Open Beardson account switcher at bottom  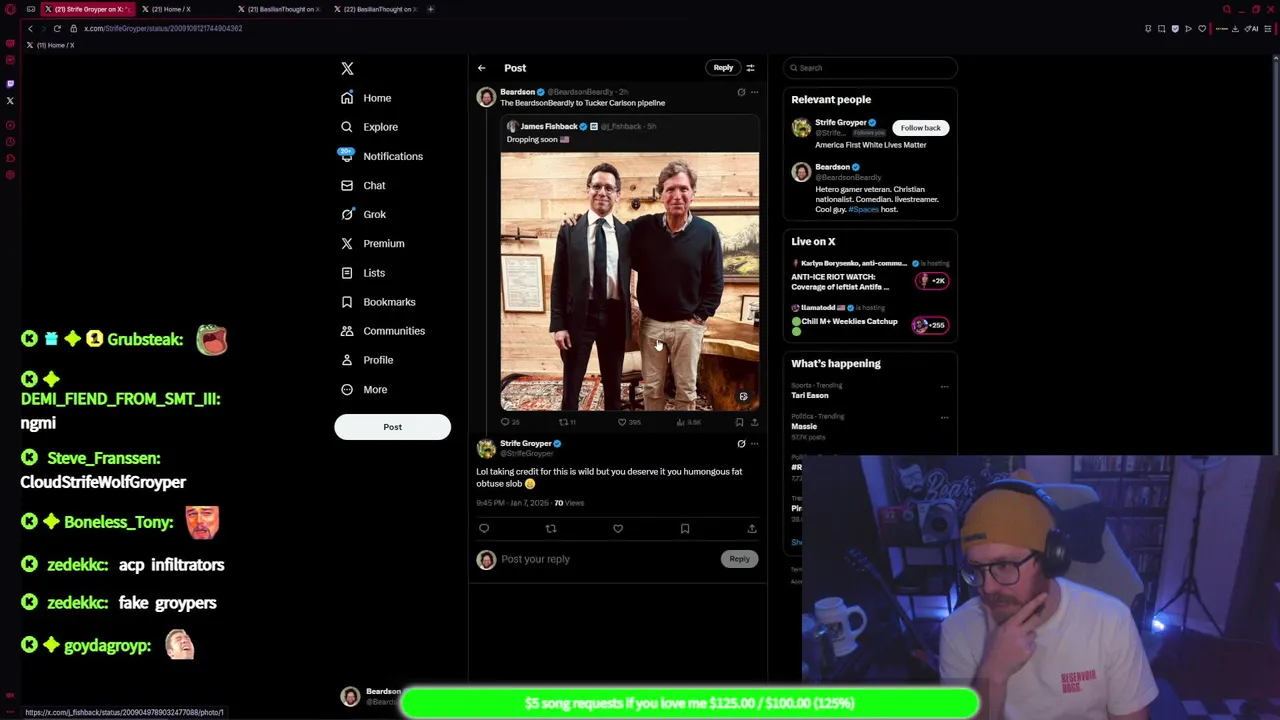click(370, 696)
